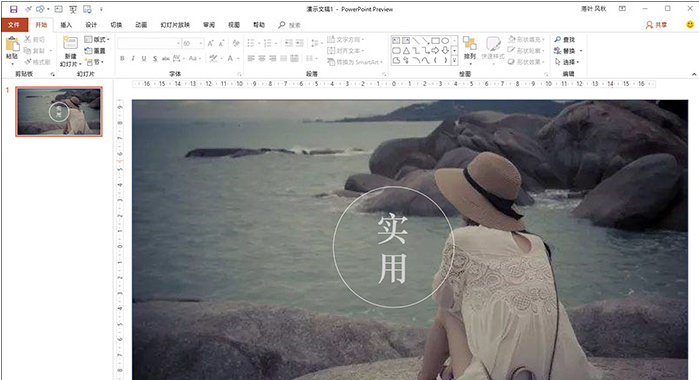This screenshot has width=699, height=380.
Task: Select the Triangle shape in gallery
Action: point(406,50)
